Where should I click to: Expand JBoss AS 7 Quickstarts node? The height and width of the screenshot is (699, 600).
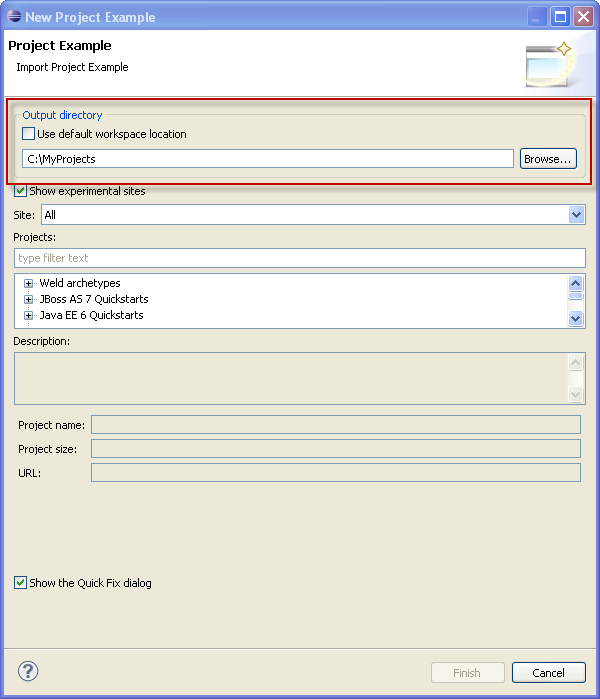pyautogui.click(x=28, y=299)
